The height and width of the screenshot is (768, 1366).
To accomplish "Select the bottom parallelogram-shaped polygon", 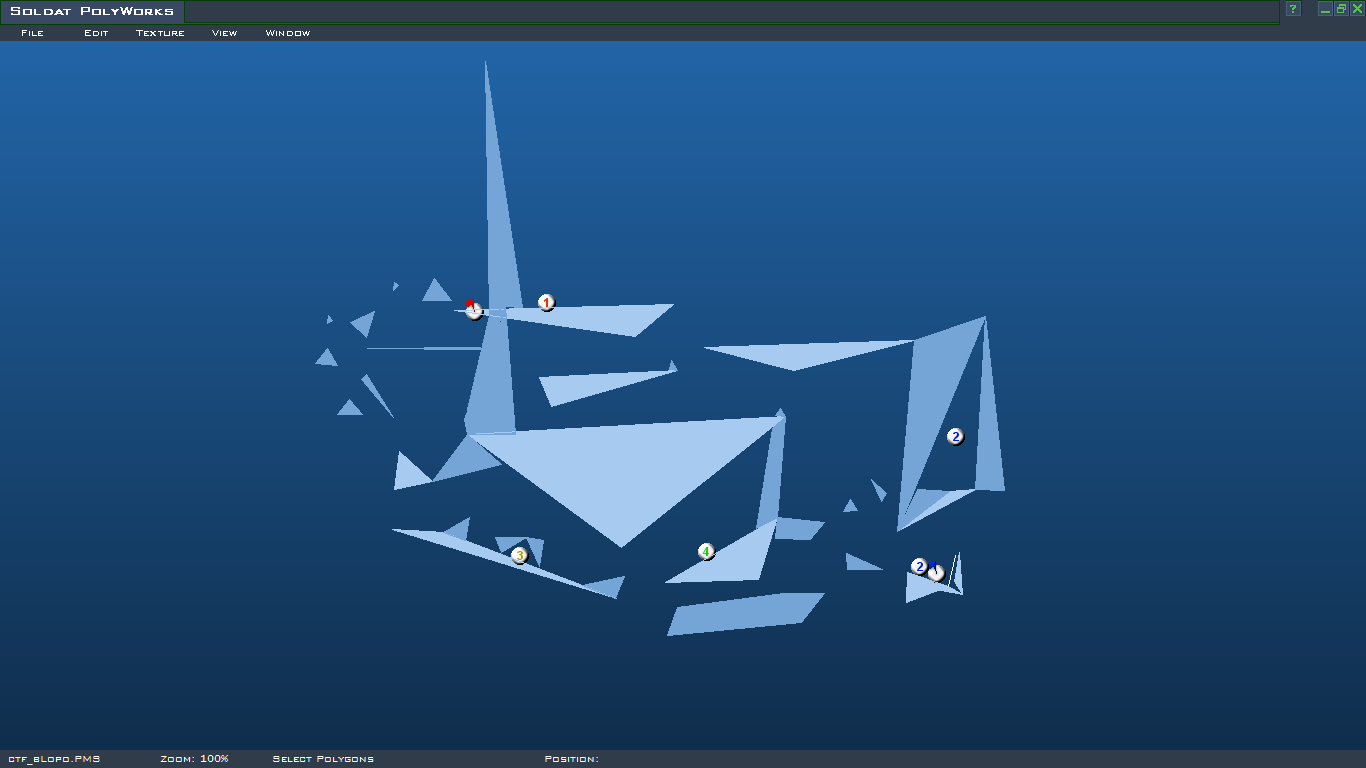I will (745, 613).
